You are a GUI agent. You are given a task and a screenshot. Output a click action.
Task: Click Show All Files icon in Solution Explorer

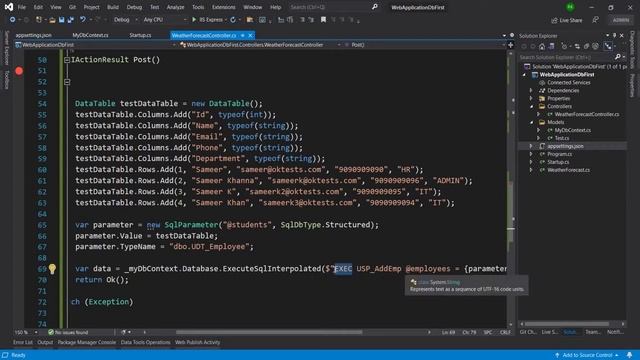(596, 46)
